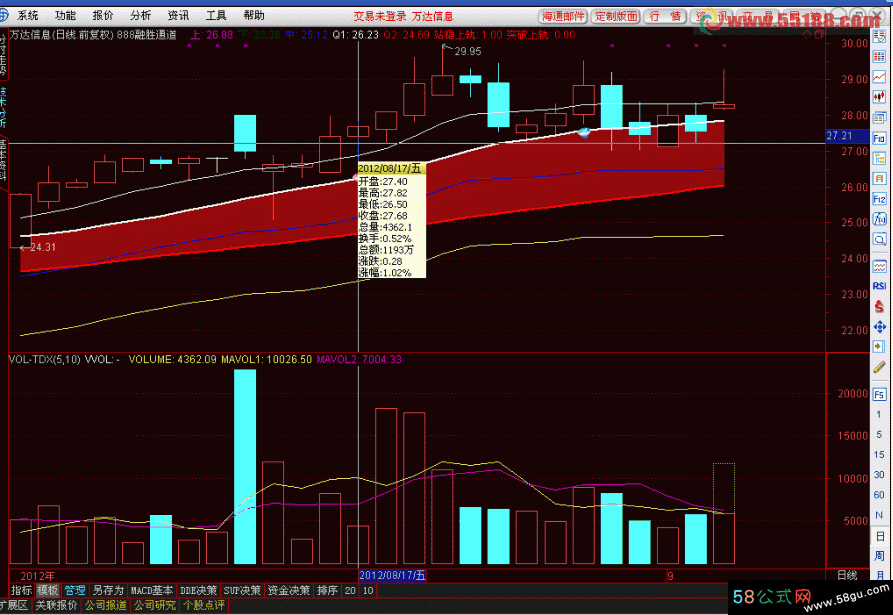Screen dimensions: 893x615
Task: Click the 管理 tab
Action: click(x=75, y=591)
